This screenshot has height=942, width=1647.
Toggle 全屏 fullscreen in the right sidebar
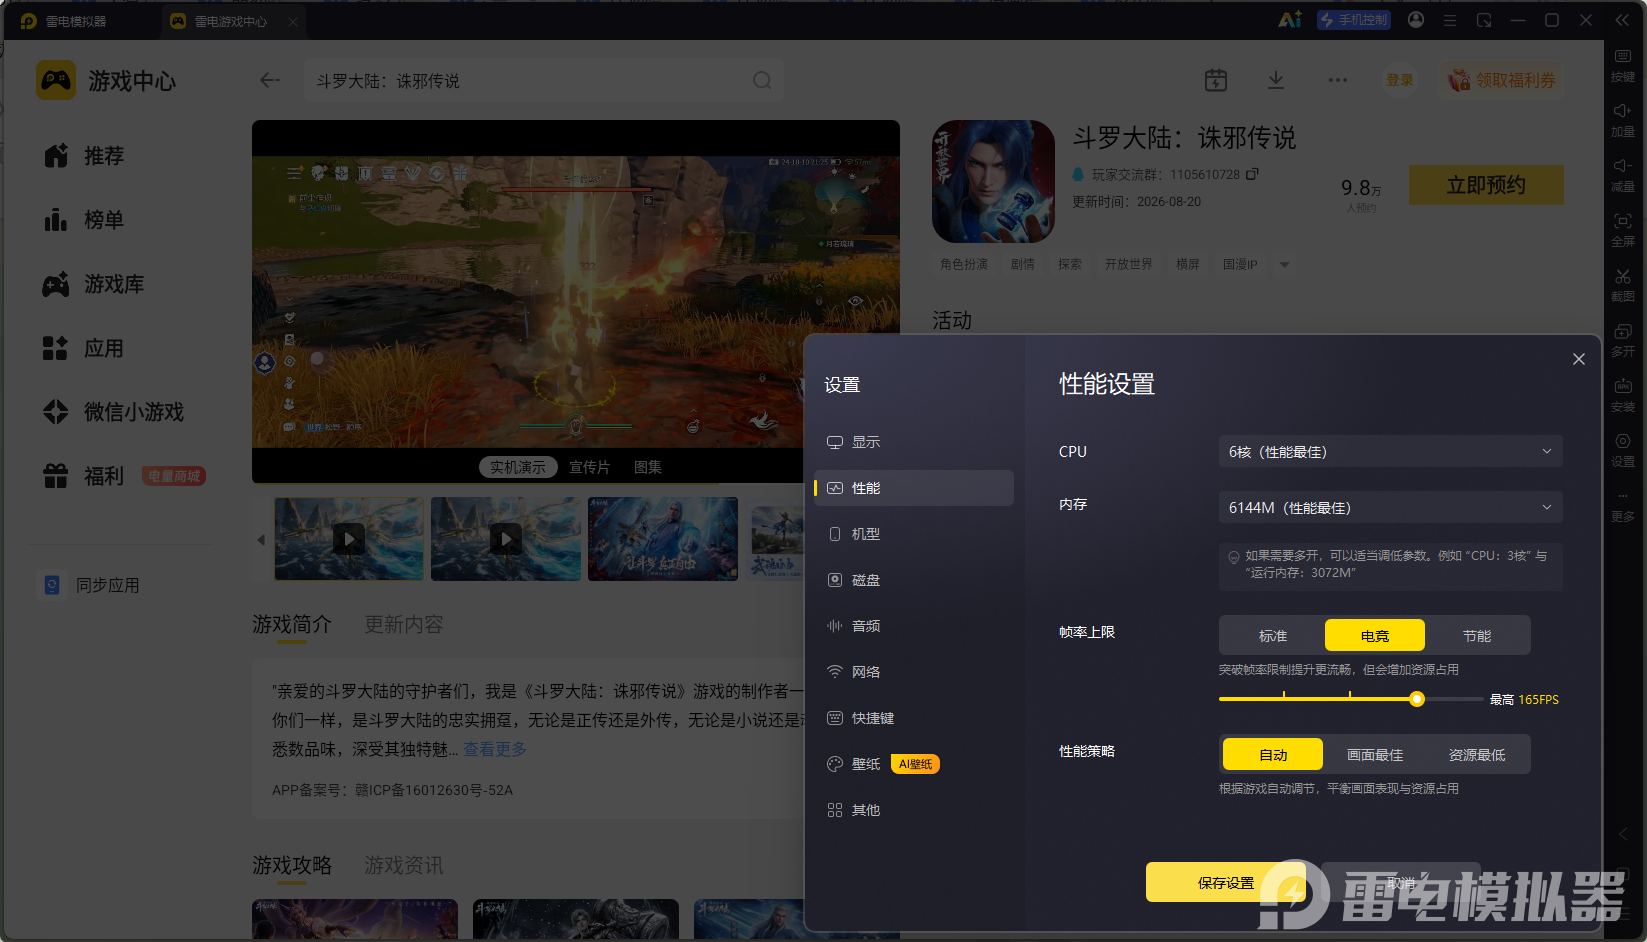pyautogui.click(x=1623, y=231)
